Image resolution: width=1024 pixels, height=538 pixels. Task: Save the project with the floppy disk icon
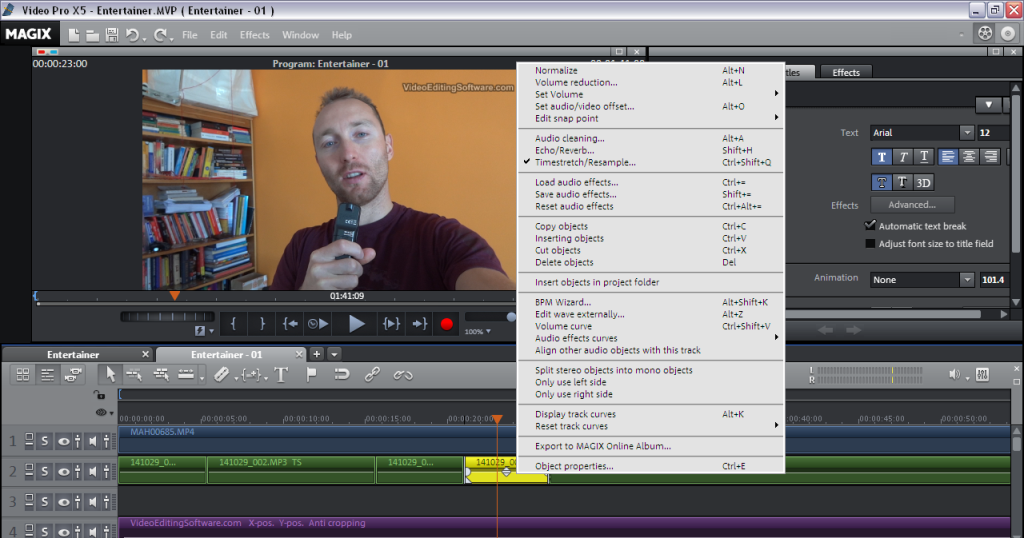(x=112, y=35)
